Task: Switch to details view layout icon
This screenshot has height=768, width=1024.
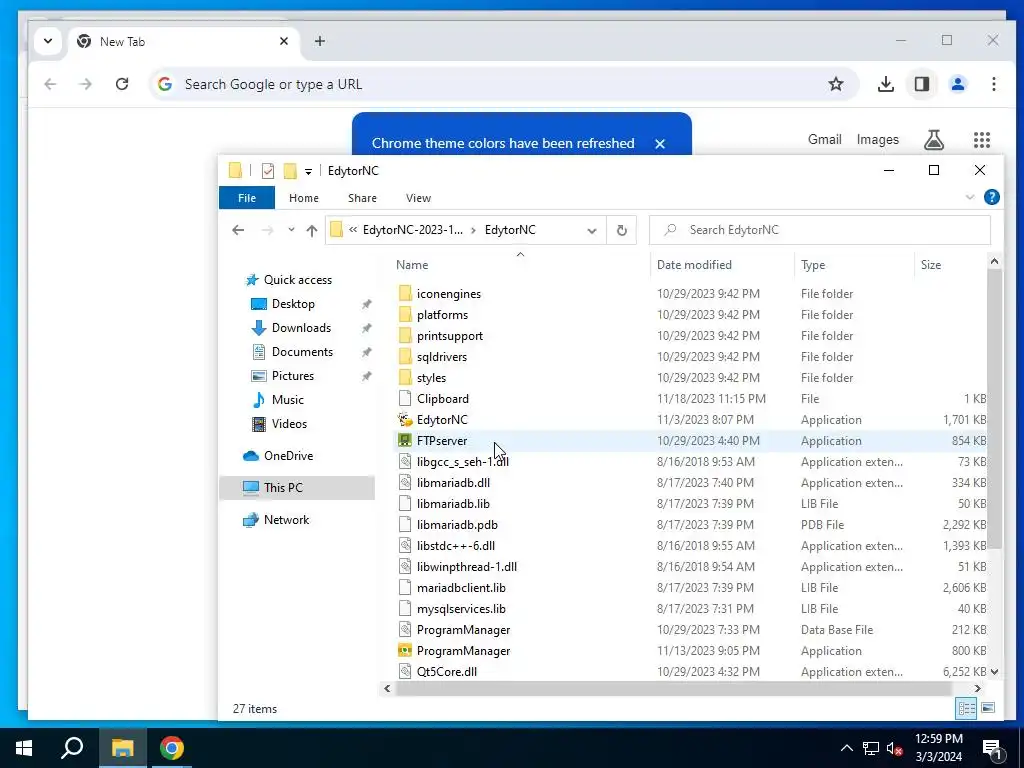Action: point(966,709)
